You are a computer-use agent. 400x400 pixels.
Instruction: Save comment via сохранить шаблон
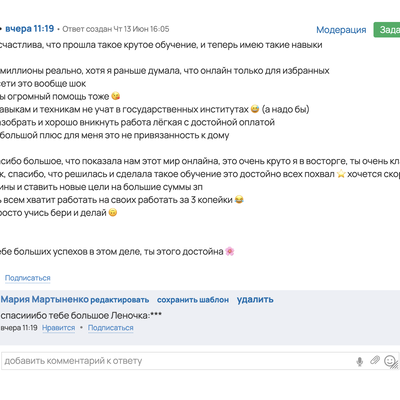pyautogui.click(x=193, y=300)
